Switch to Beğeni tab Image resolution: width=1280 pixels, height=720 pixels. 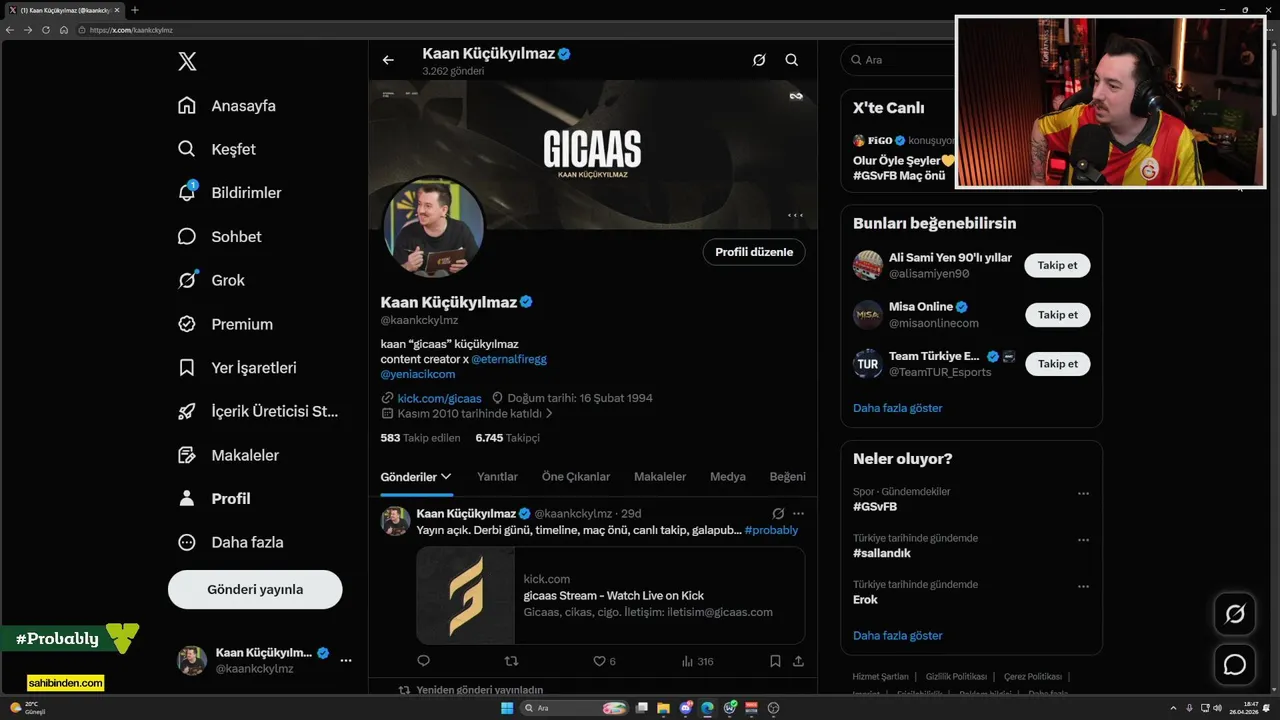[788, 477]
